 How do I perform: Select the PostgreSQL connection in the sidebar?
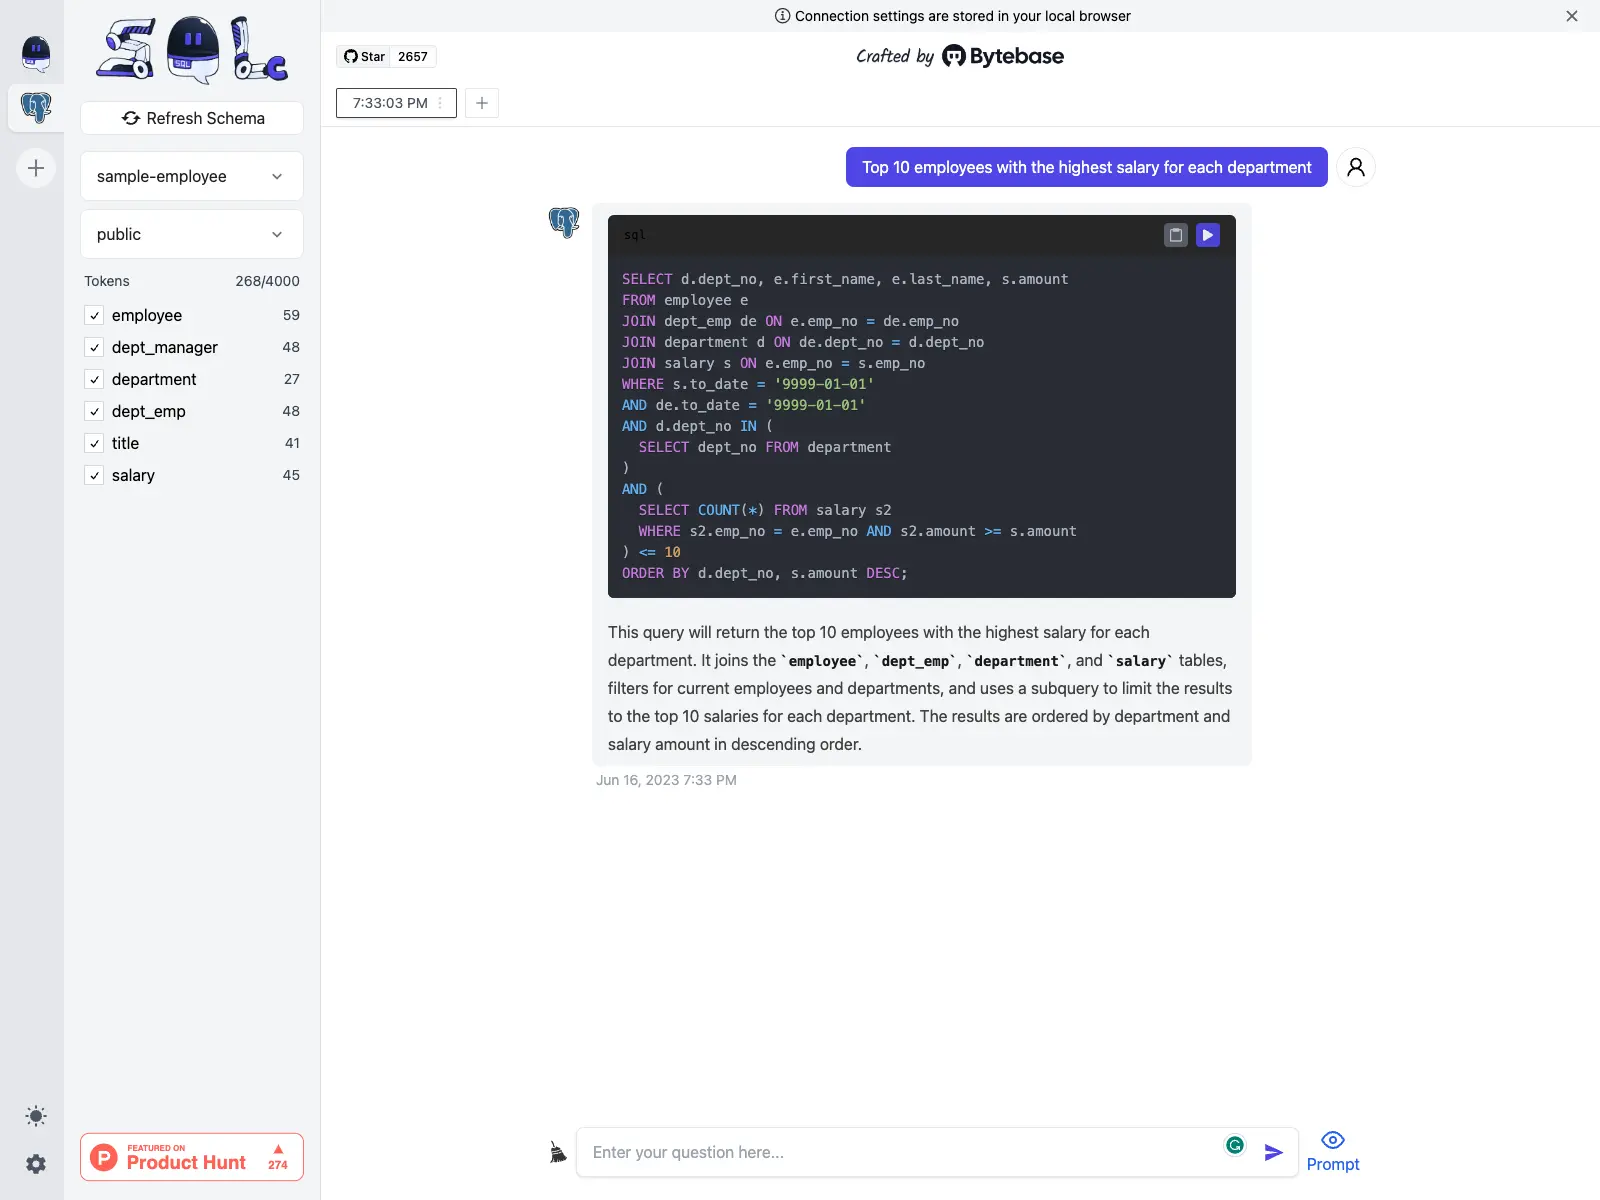click(x=36, y=108)
